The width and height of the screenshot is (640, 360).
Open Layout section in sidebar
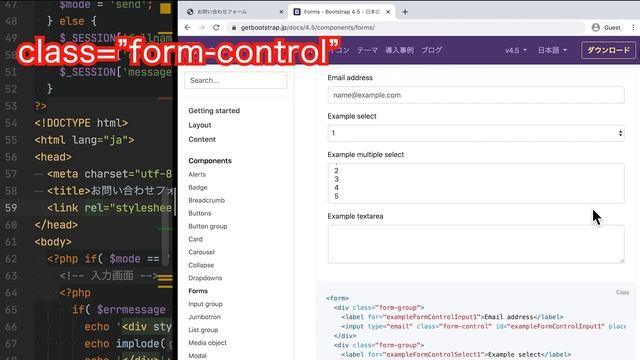point(200,125)
